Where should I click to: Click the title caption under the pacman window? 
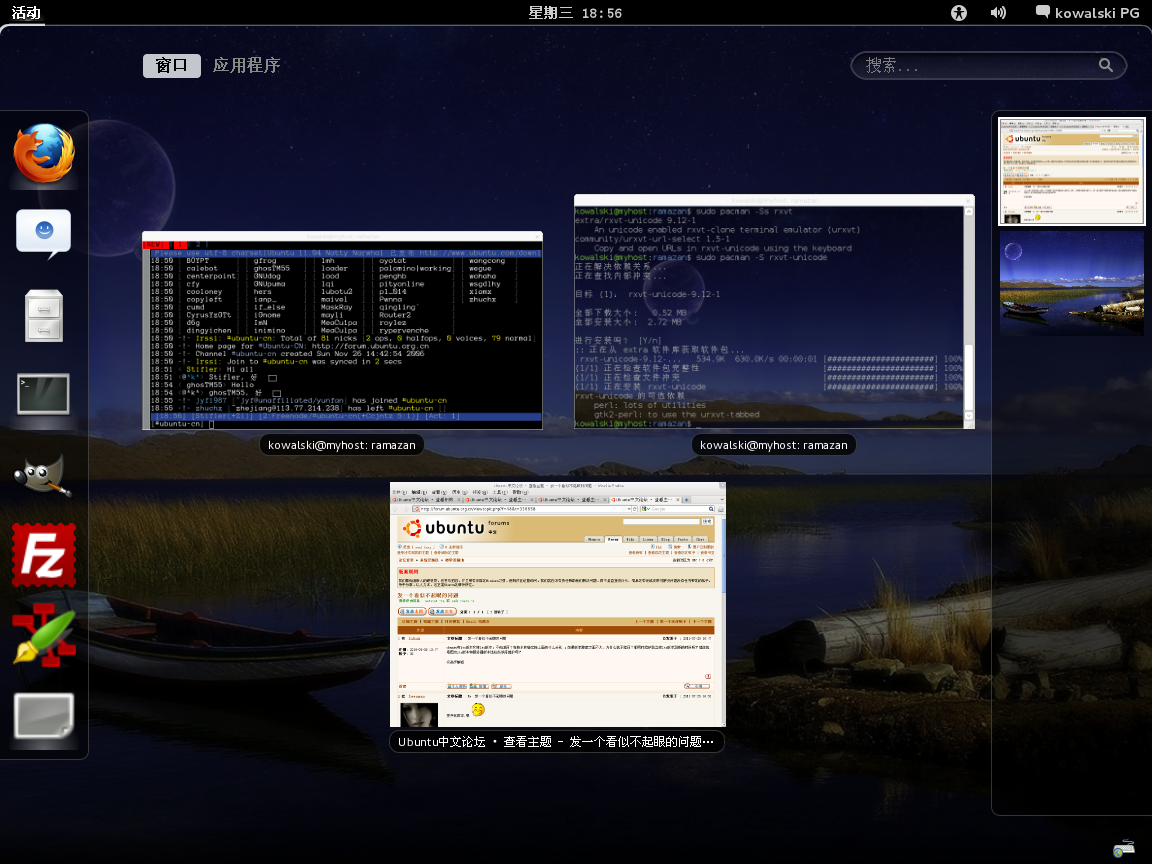click(774, 445)
